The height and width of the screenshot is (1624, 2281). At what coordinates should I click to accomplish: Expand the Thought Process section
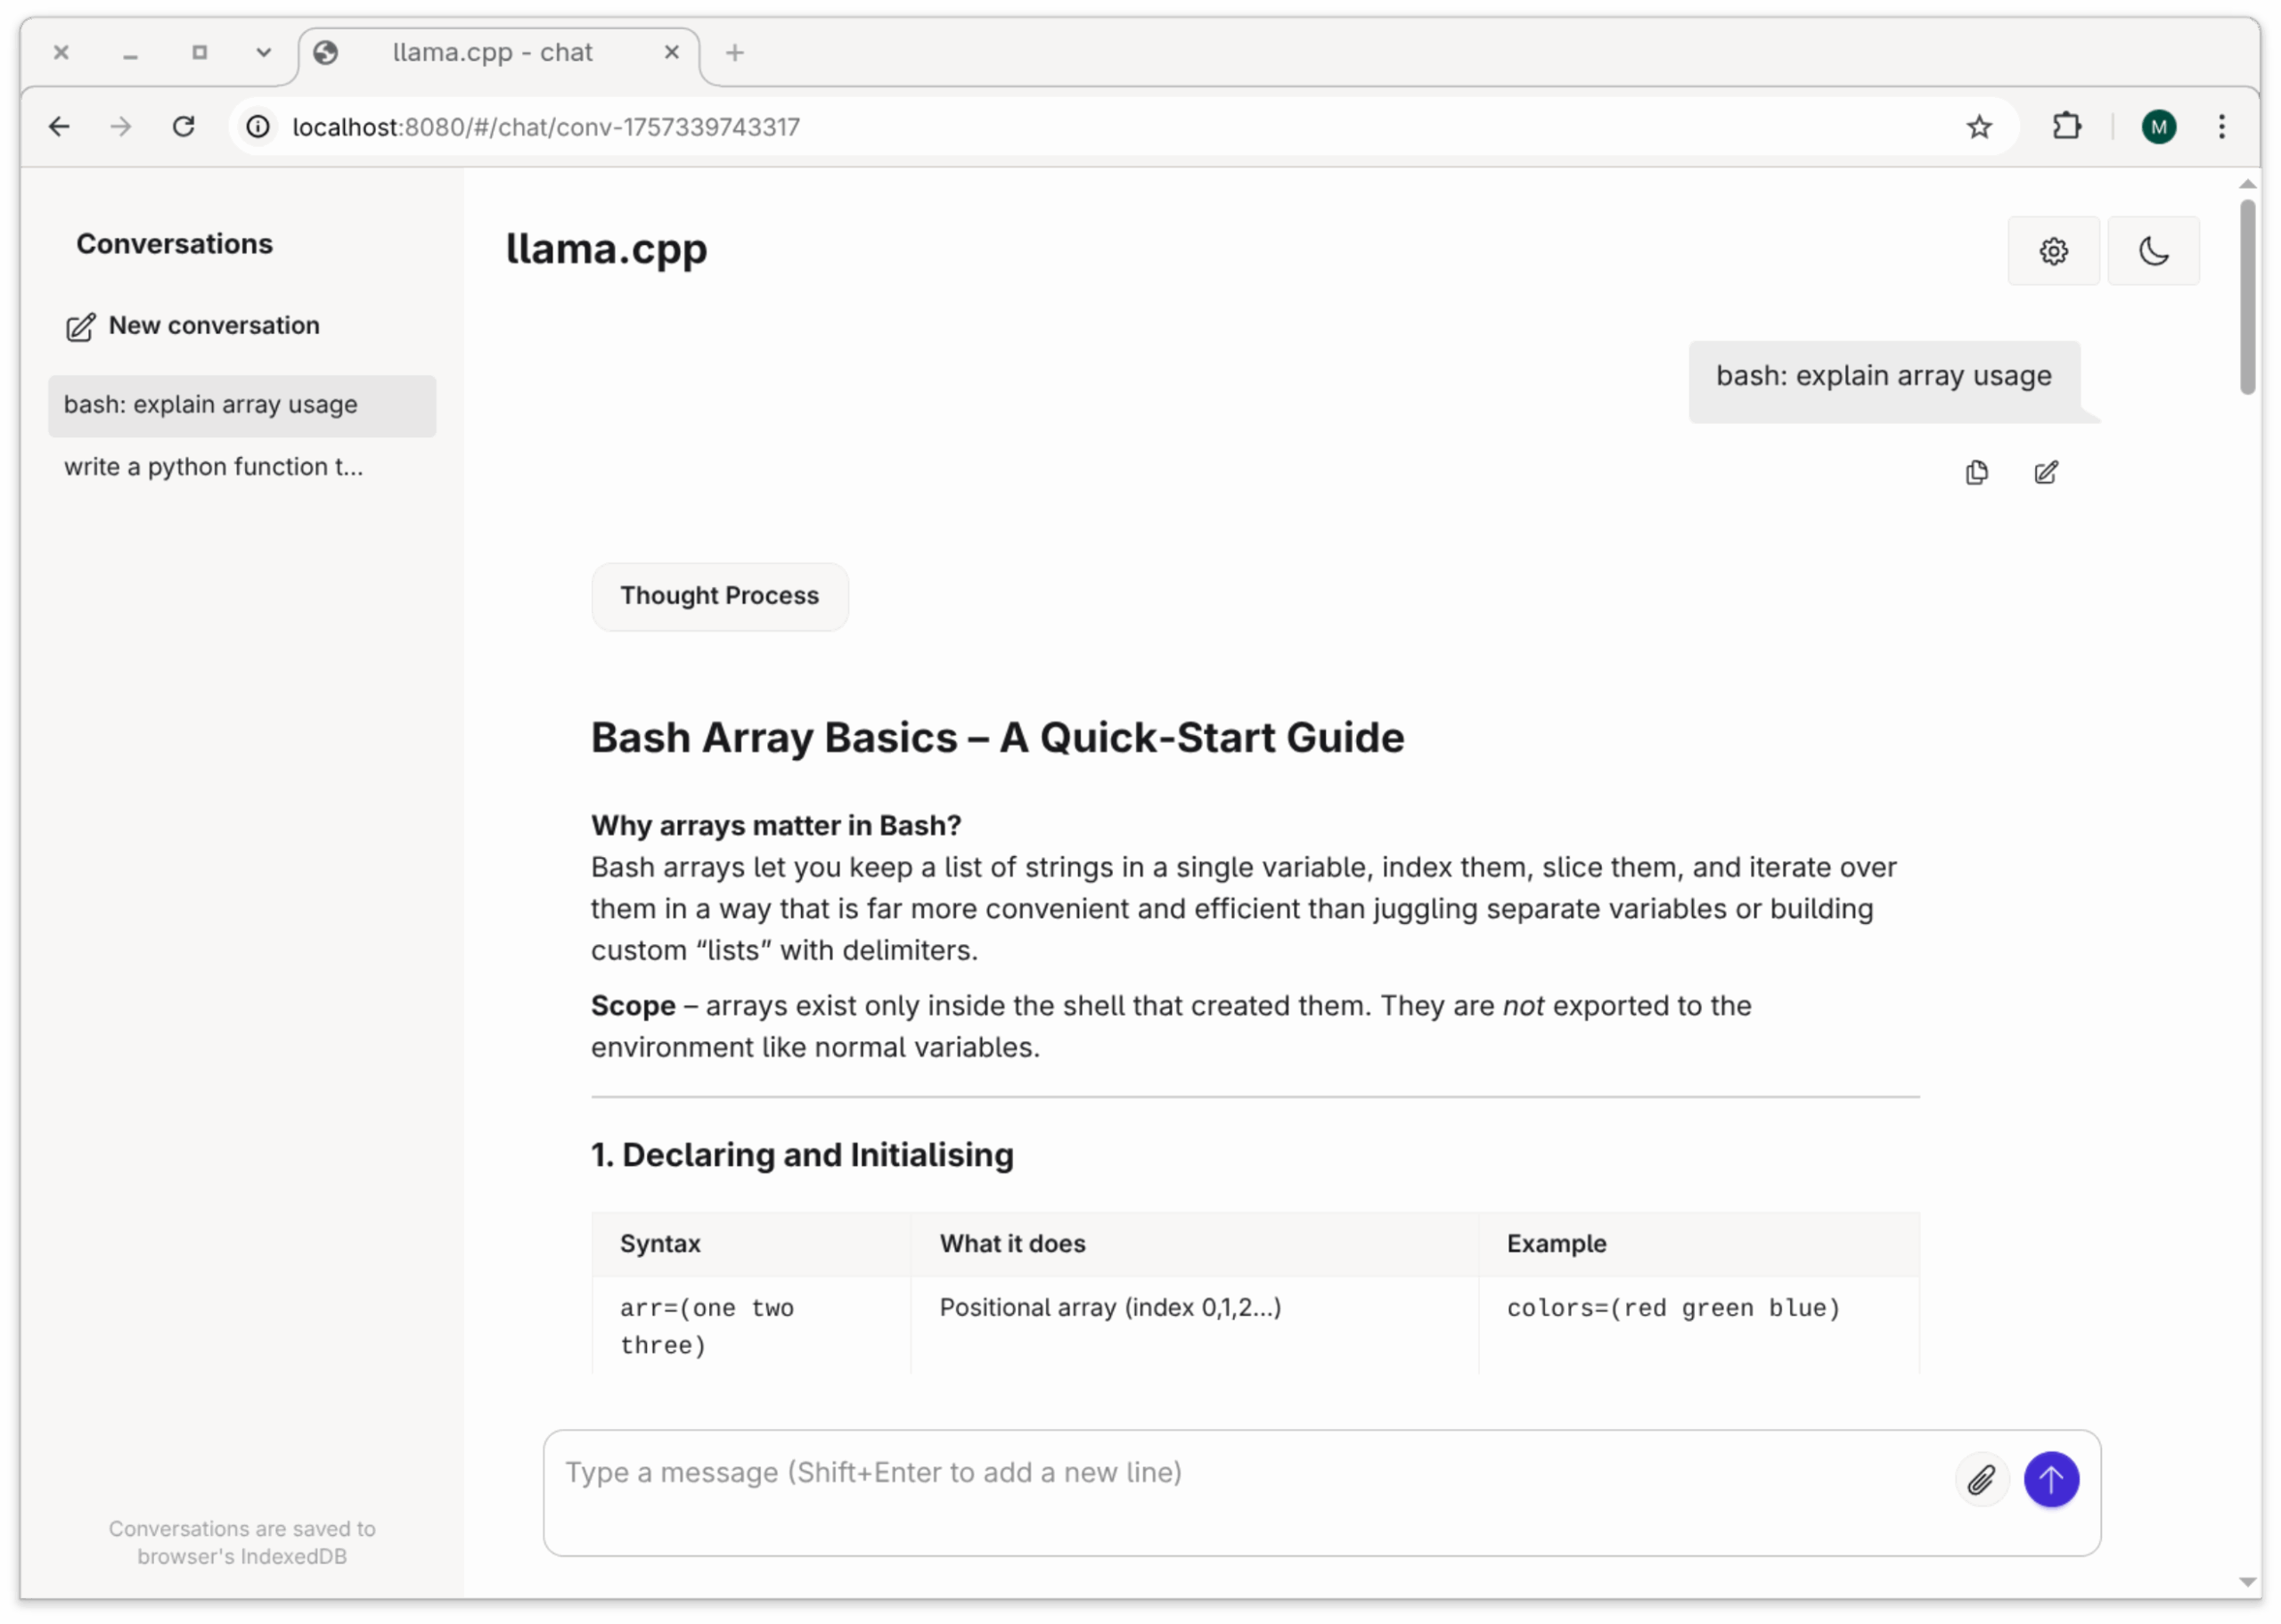click(x=719, y=596)
